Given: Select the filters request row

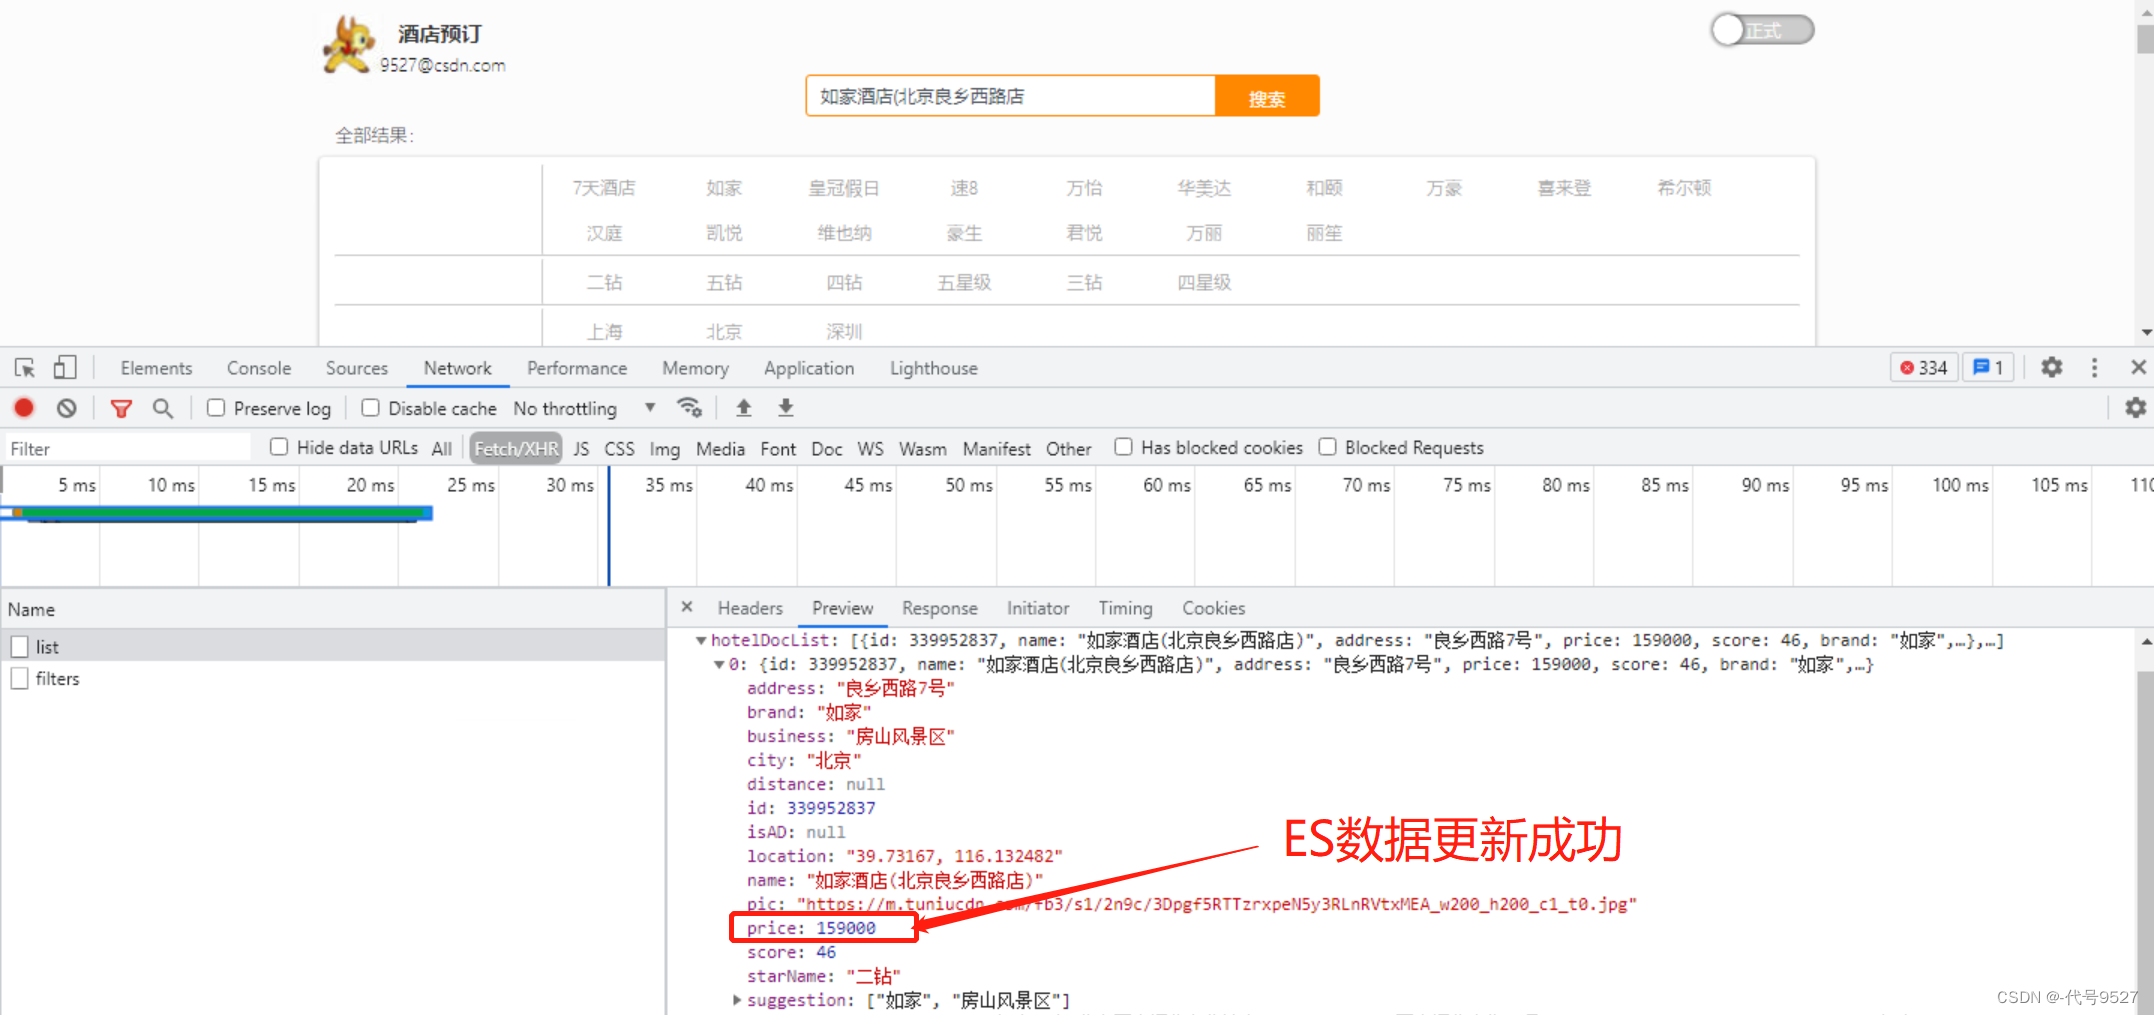Looking at the screenshot, I should coord(333,678).
